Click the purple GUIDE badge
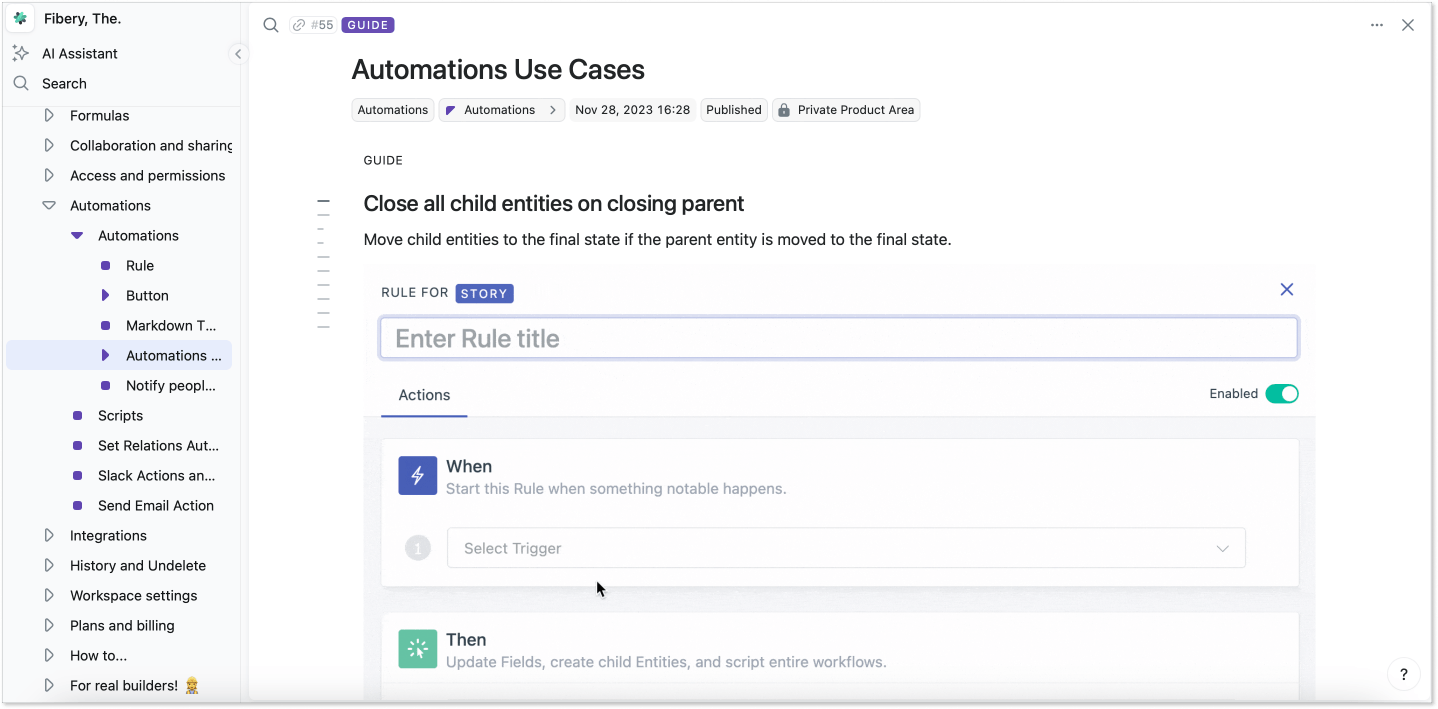 368,25
